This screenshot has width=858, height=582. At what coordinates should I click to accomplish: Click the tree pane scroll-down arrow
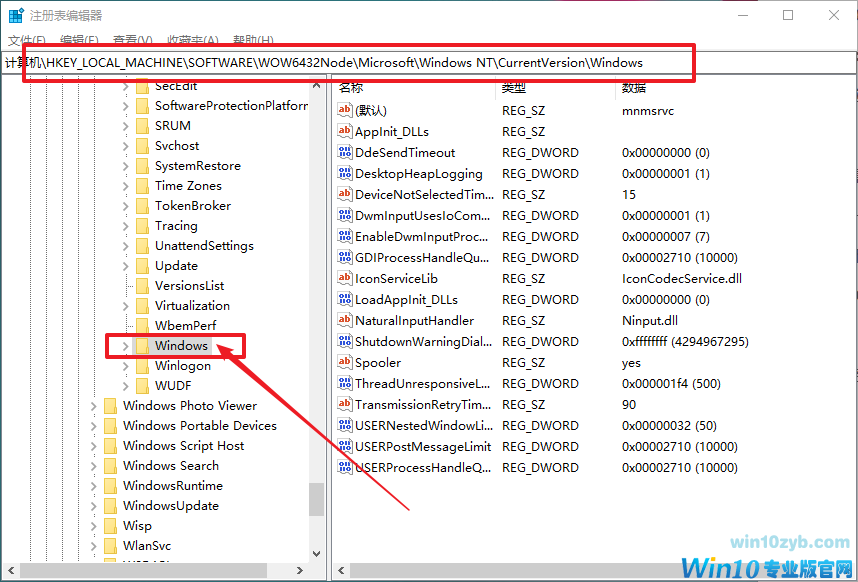(x=316, y=553)
